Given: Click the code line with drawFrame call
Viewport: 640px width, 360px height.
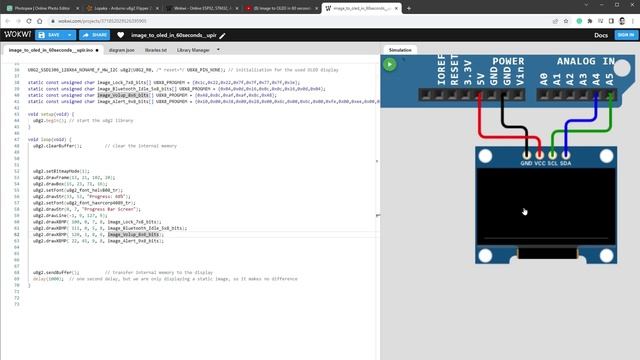Looking at the screenshot, I should point(74,178).
